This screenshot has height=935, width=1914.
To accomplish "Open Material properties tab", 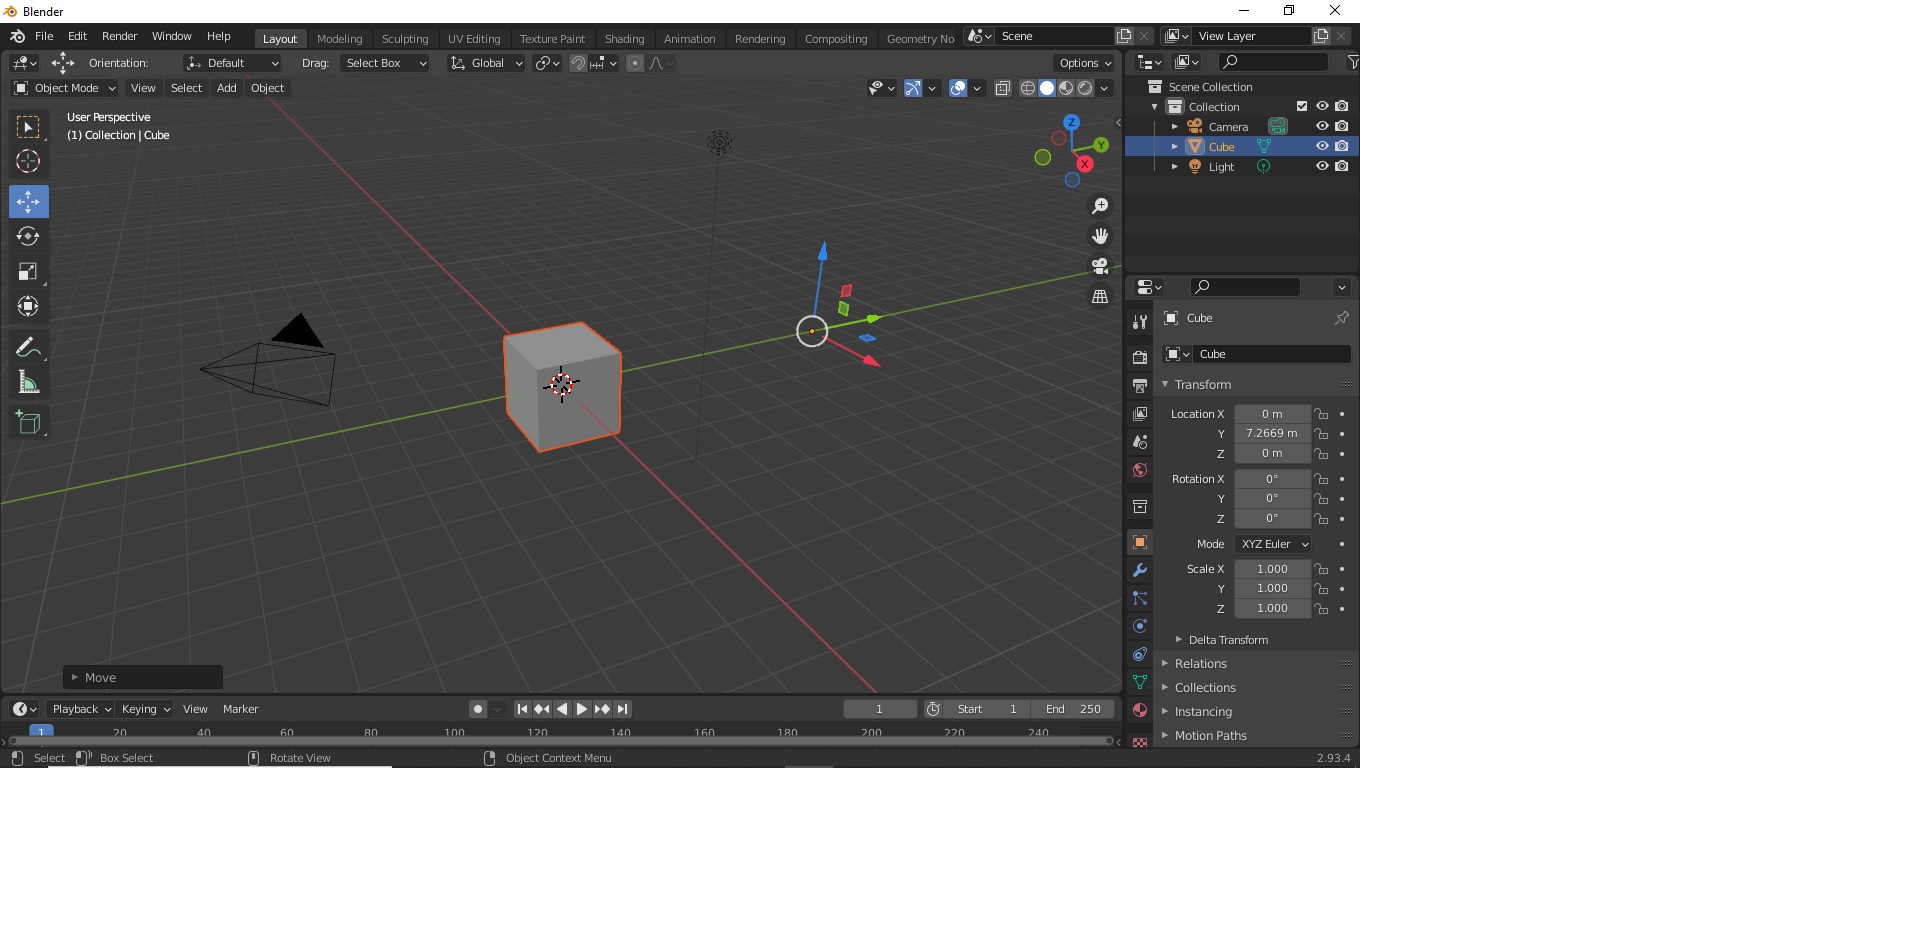I will pyautogui.click(x=1139, y=710).
